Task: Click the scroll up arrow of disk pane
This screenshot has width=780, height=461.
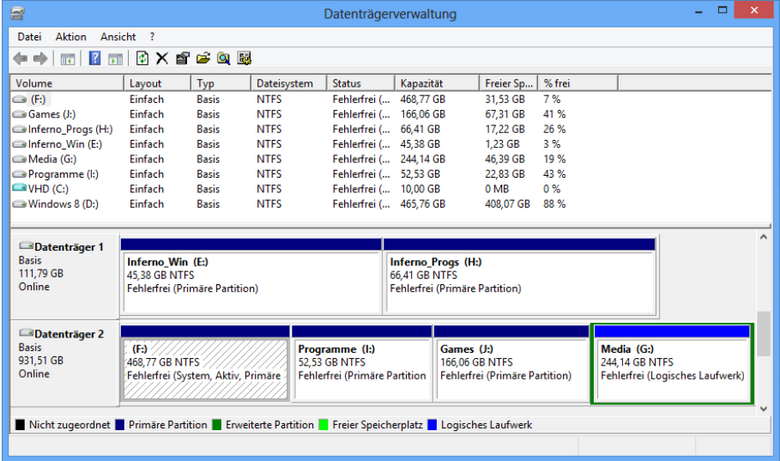Action: point(764,237)
